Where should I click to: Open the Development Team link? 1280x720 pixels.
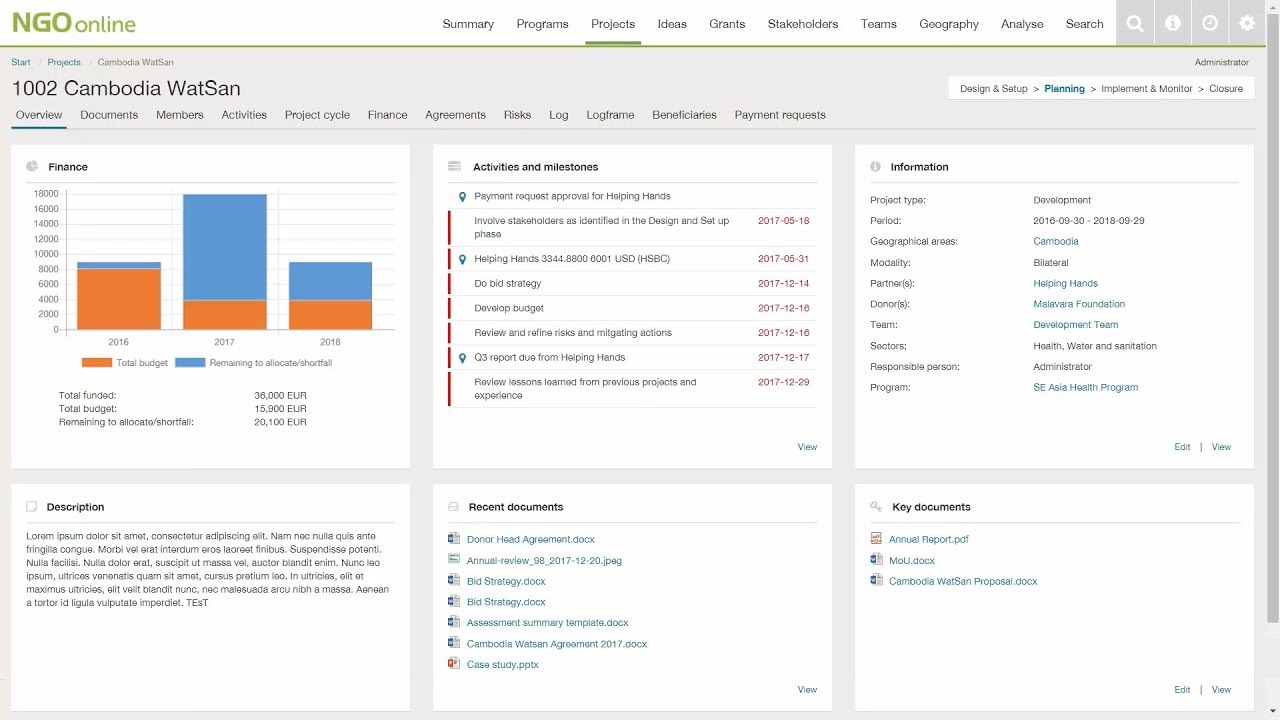point(1076,325)
